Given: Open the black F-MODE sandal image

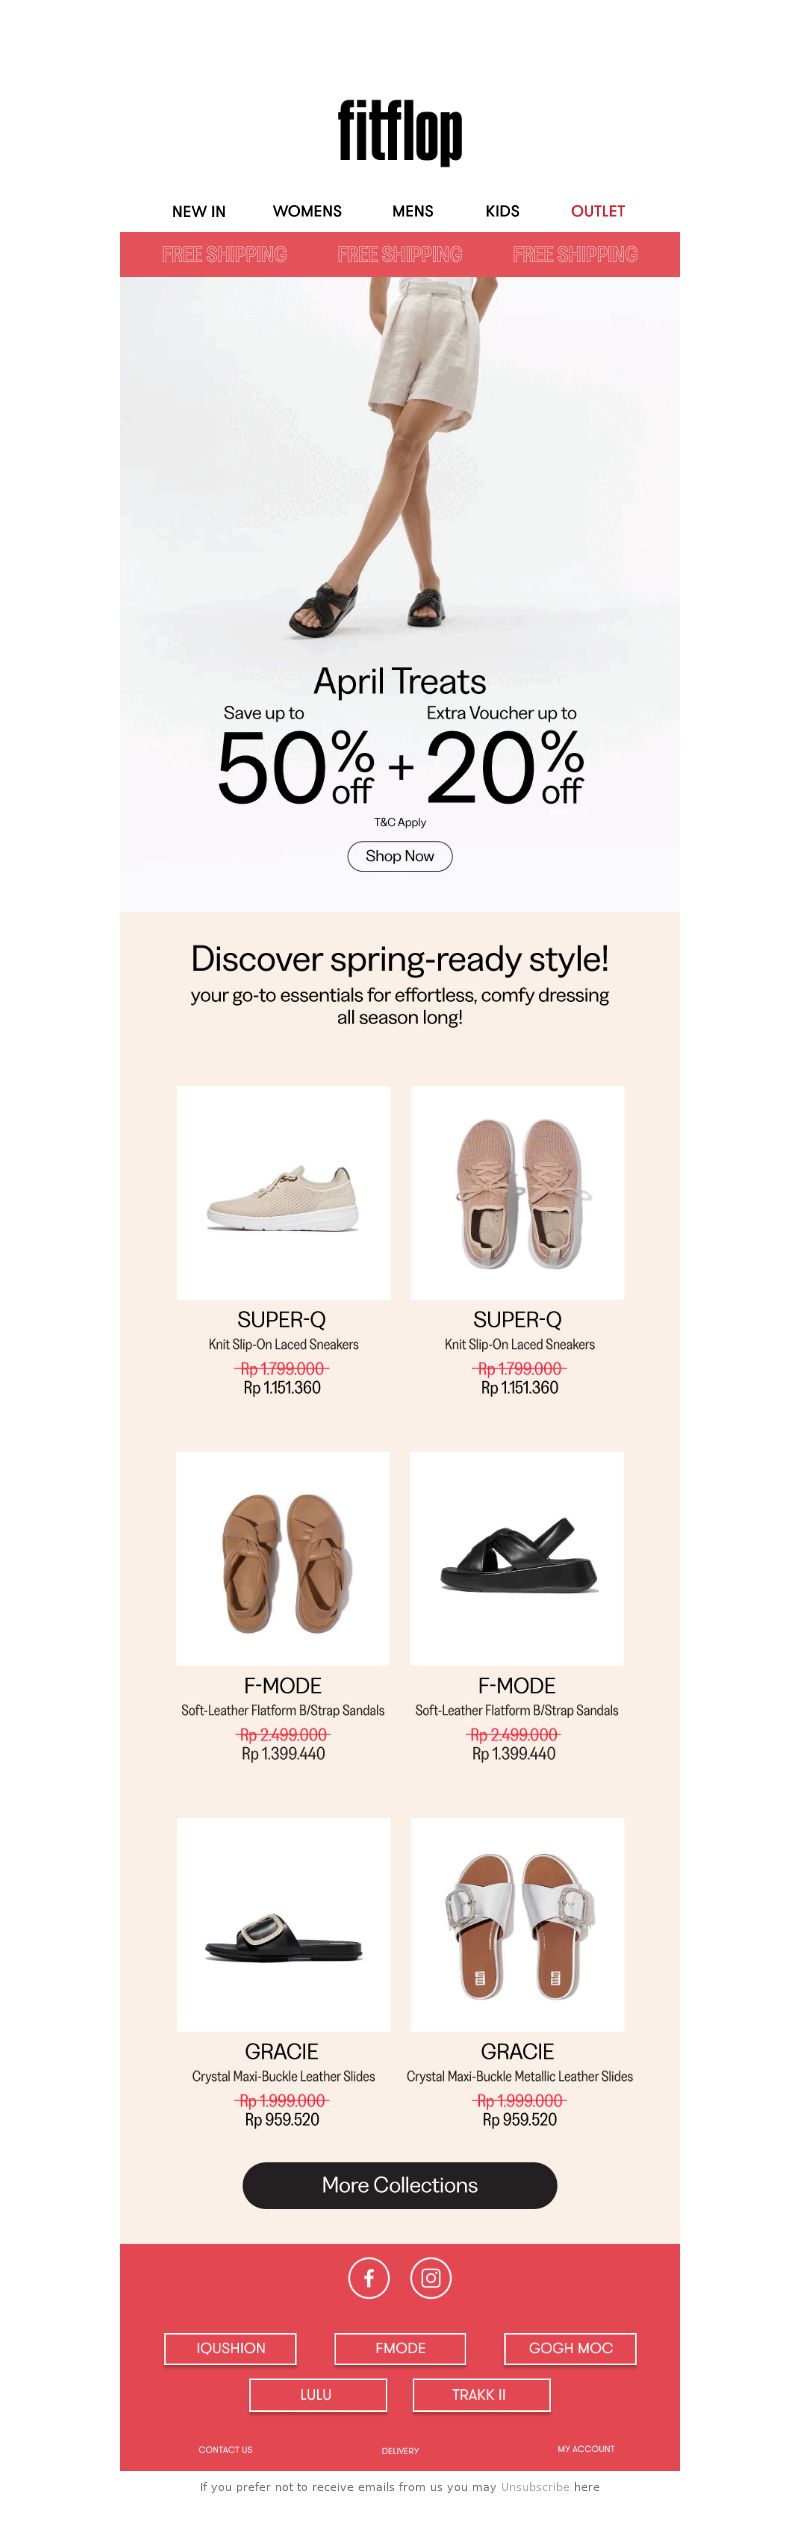Looking at the screenshot, I should click(517, 1558).
